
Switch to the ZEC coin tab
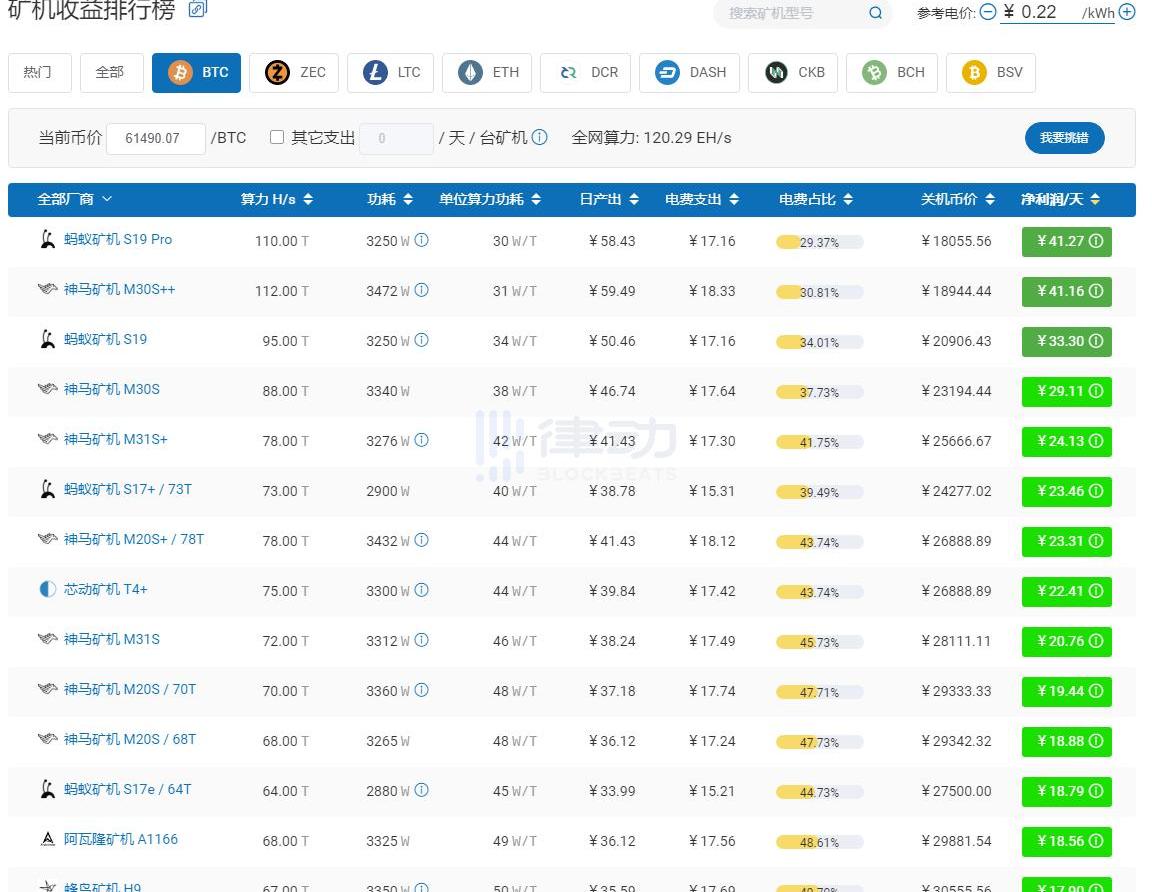tap(294, 73)
